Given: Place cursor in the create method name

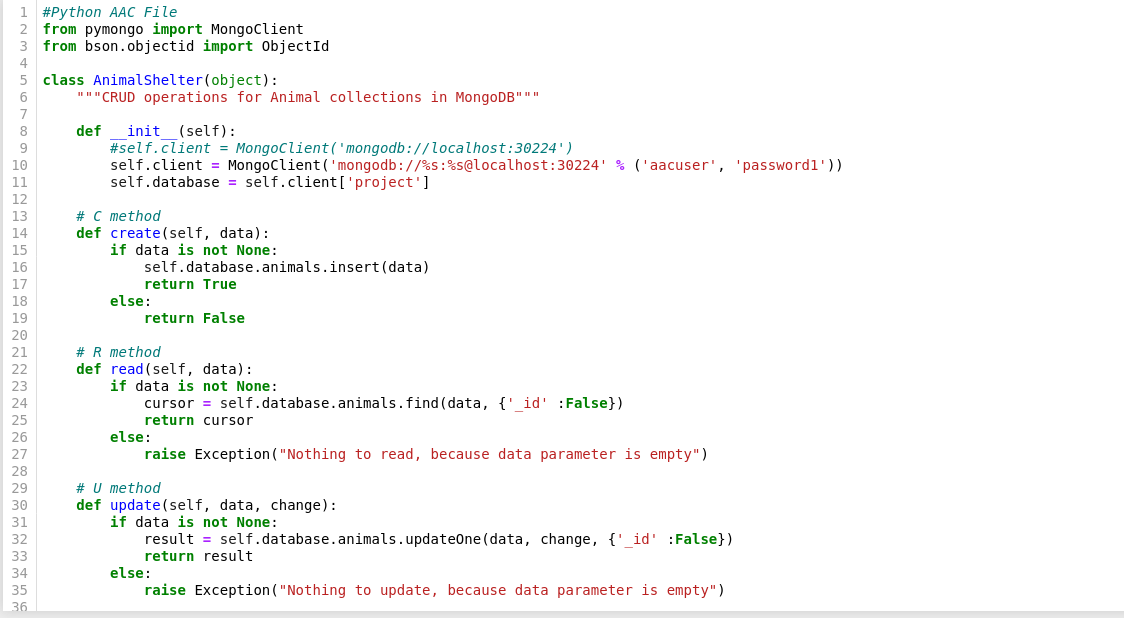Looking at the screenshot, I should 135,233.
